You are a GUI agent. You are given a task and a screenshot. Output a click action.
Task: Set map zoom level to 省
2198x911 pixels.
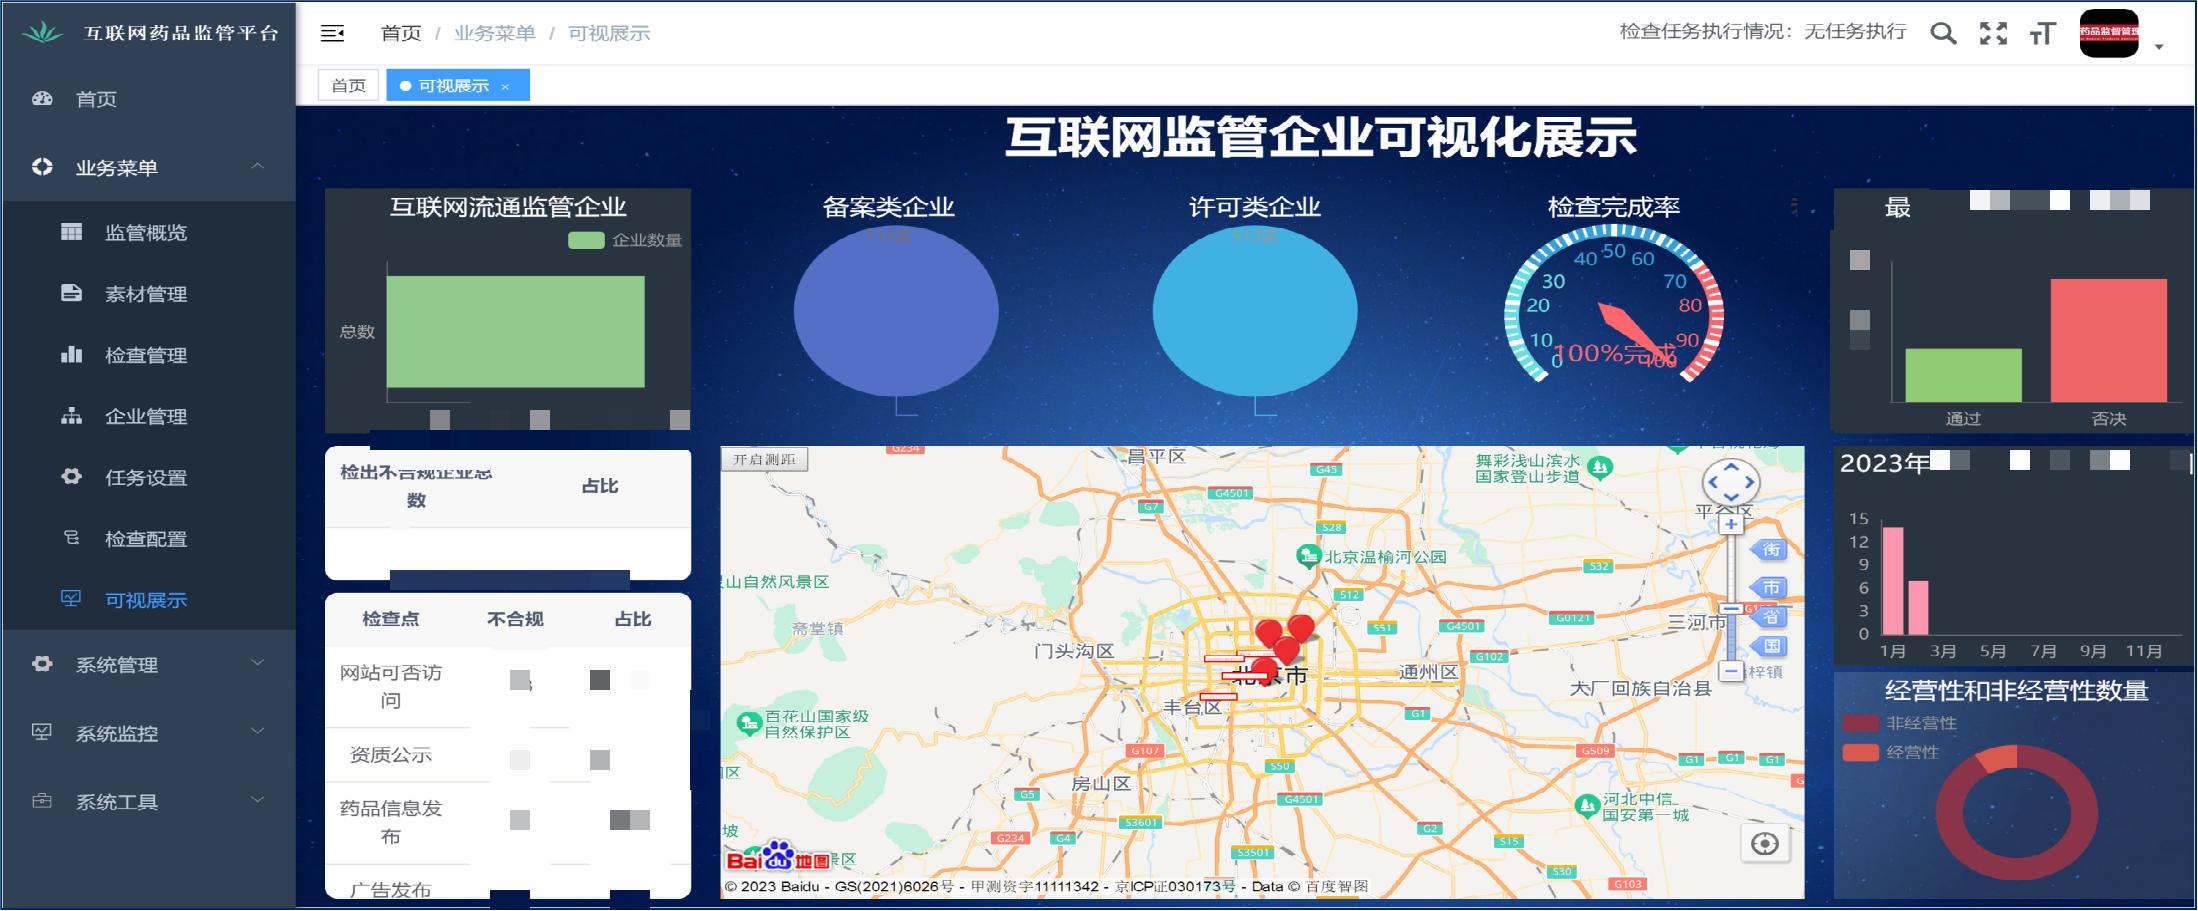click(x=1770, y=616)
